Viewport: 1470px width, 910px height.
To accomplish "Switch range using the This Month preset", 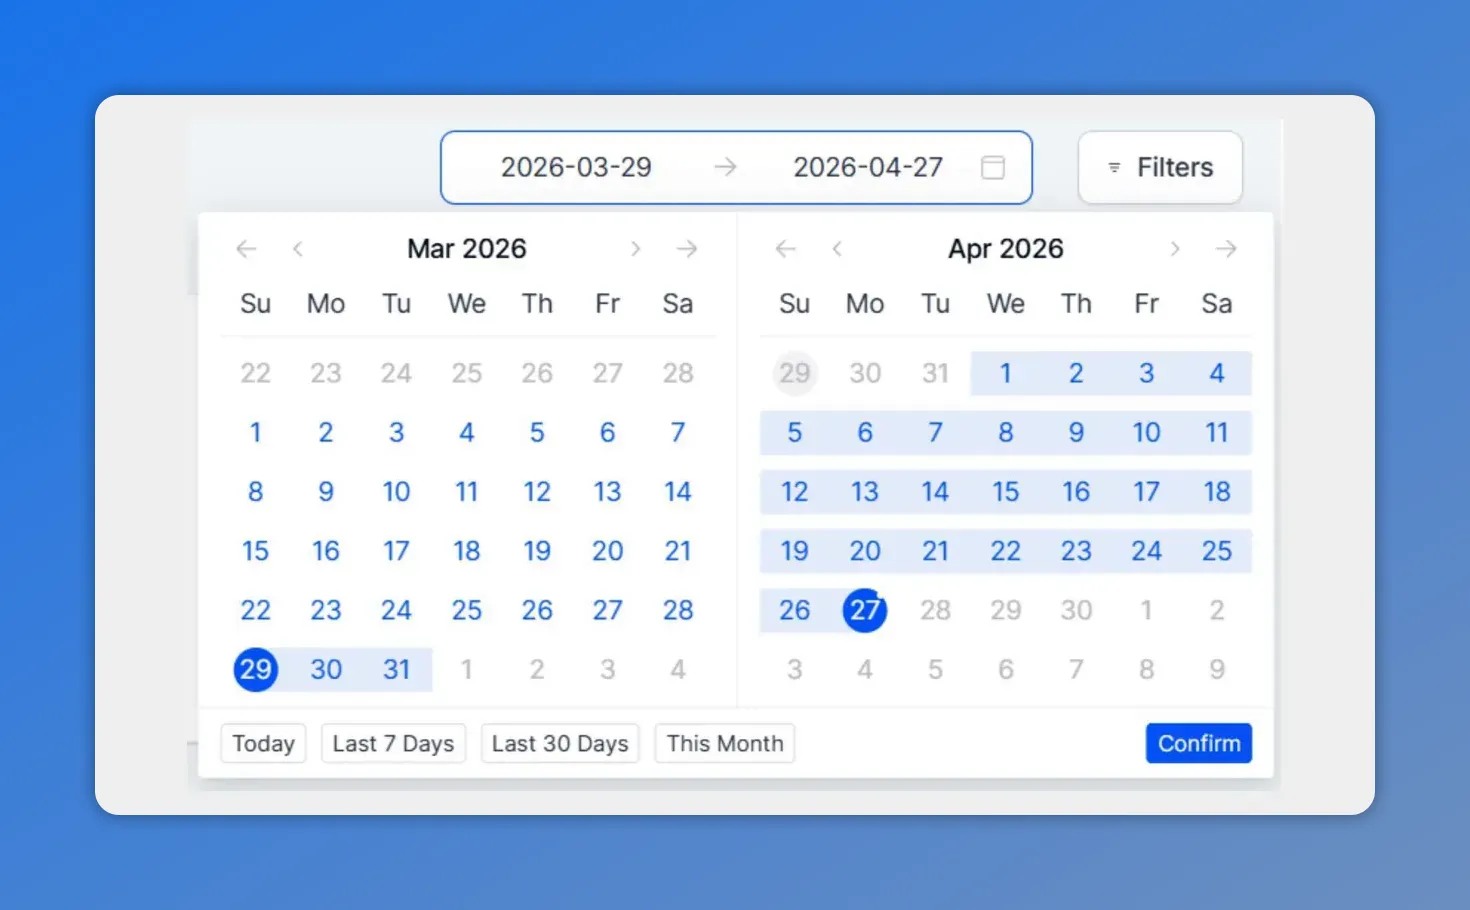I will [x=724, y=743].
